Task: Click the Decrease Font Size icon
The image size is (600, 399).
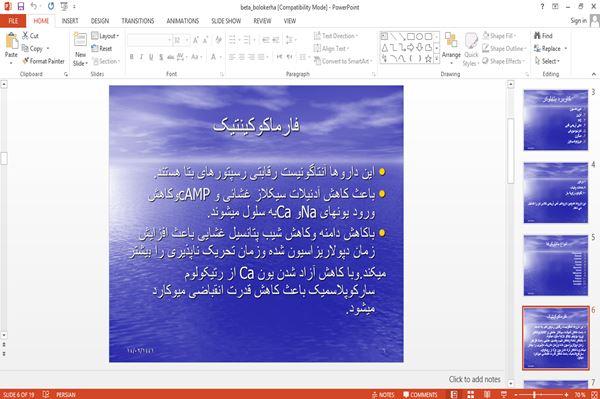Action: click(205, 40)
